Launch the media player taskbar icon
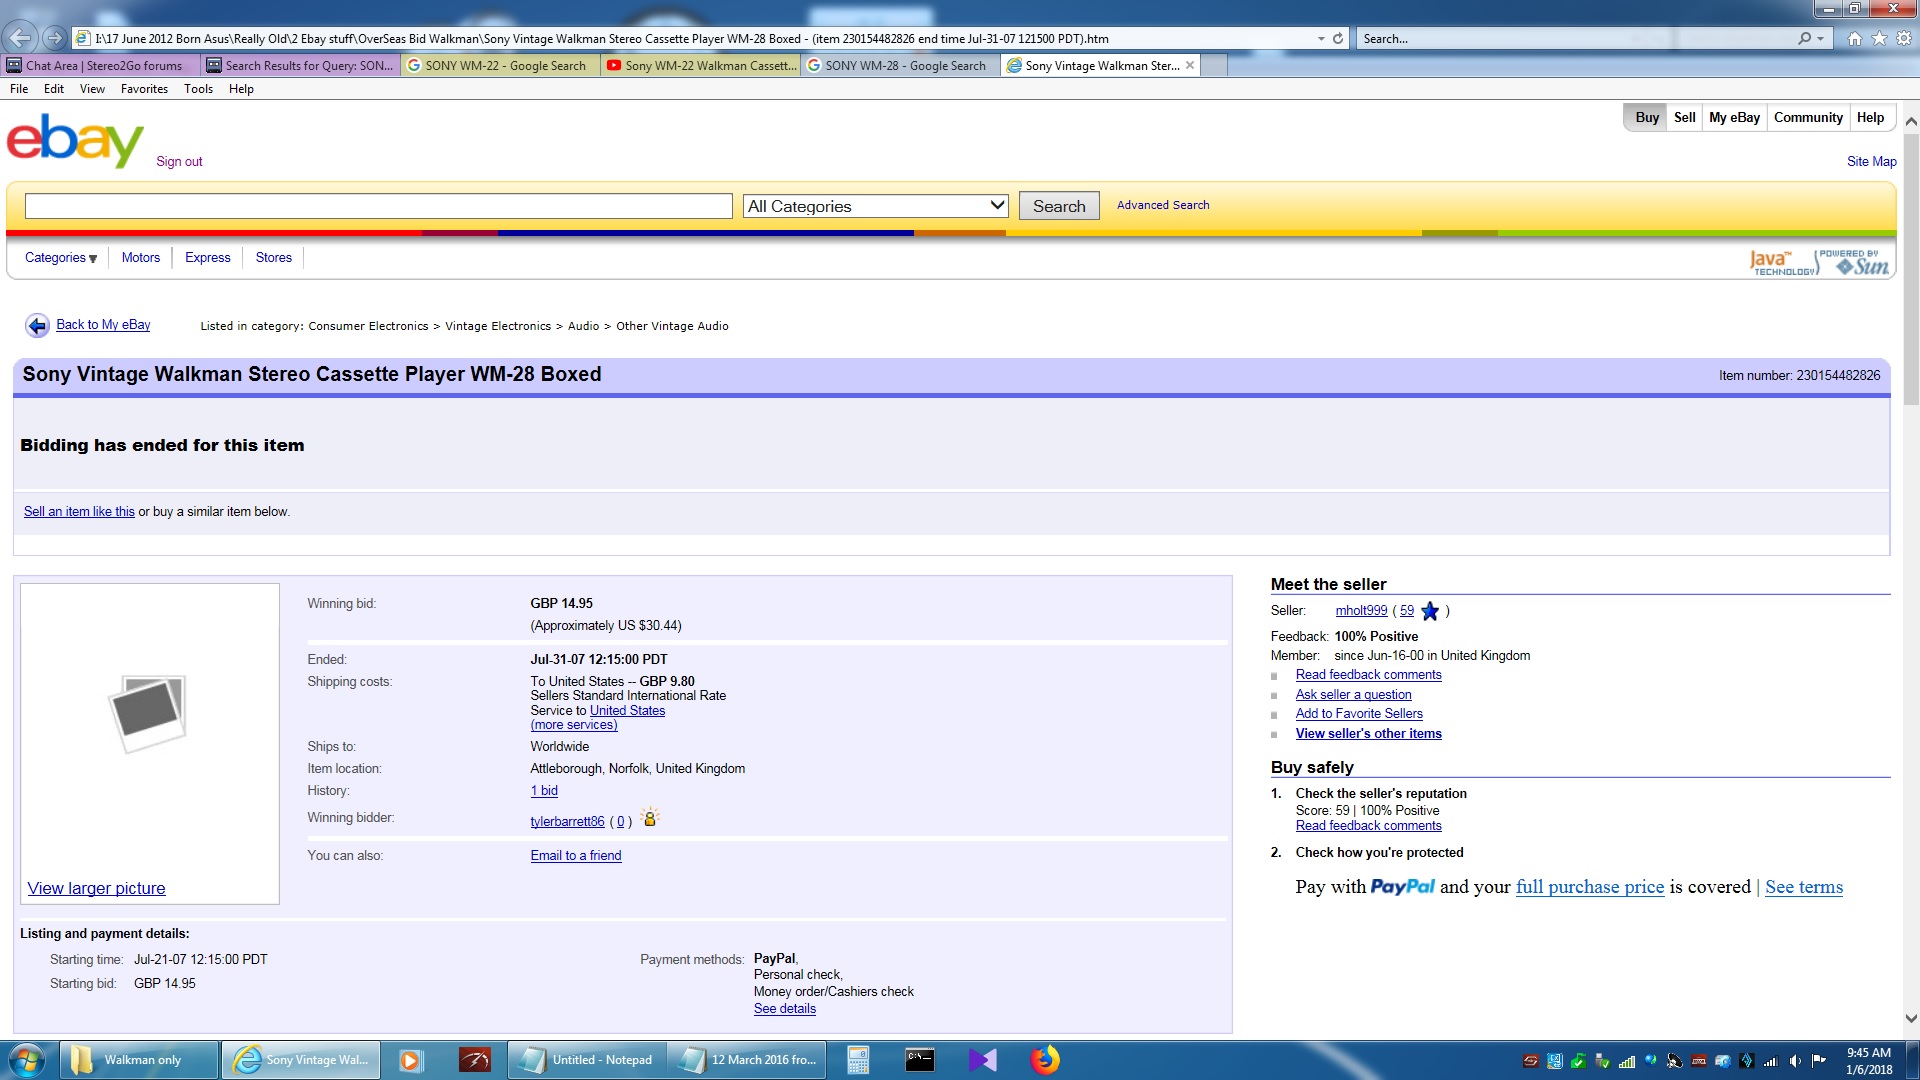Image resolution: width=1920 pixels, height=1080 pixels. [410, 1060]
